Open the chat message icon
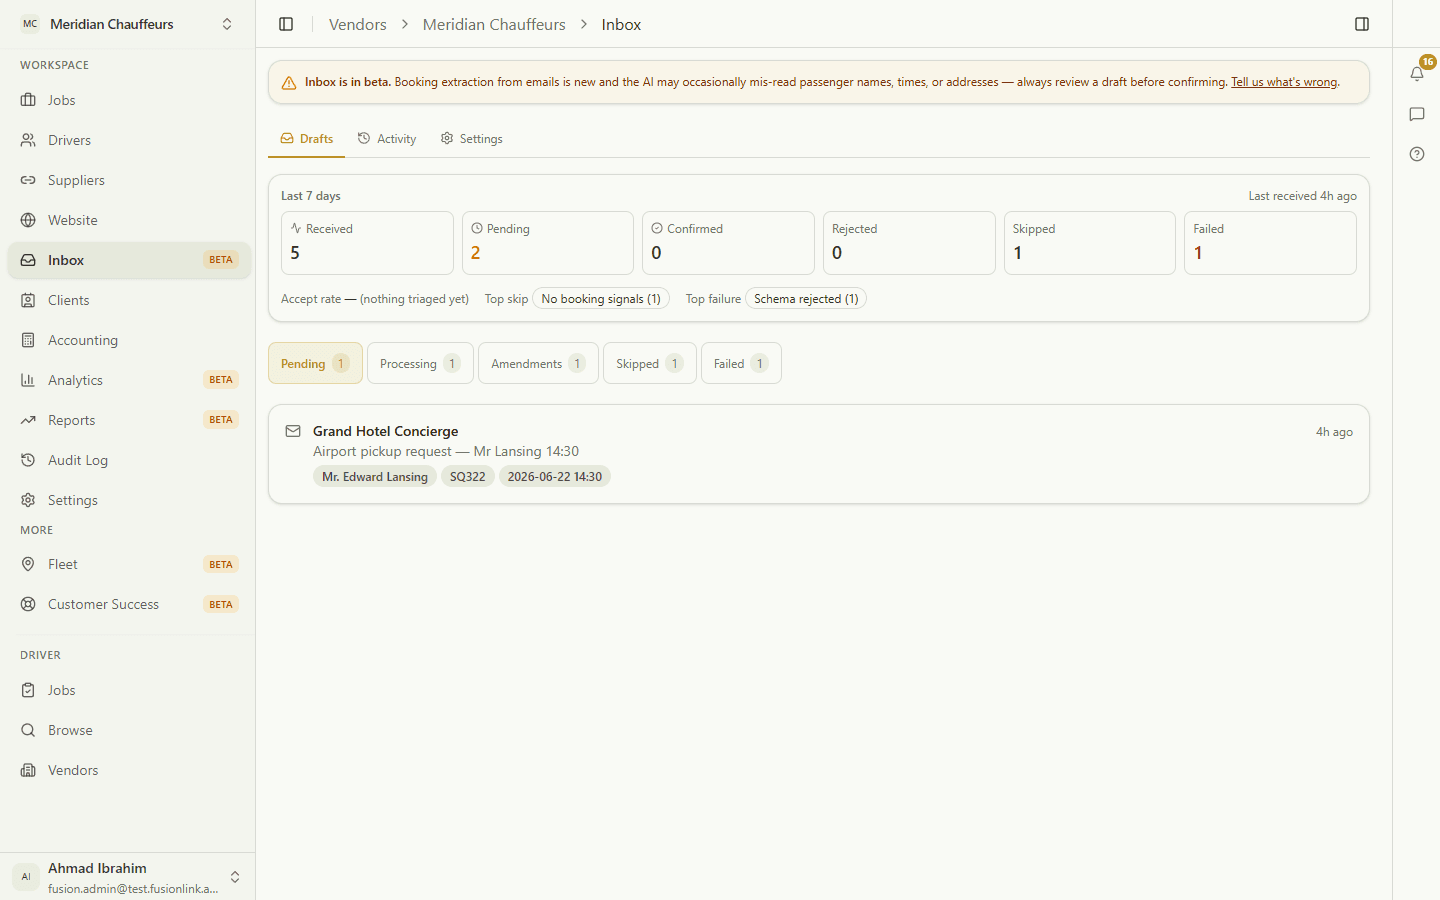The height and width of the screenshot is (900, 1440). tap(1417, 114)
